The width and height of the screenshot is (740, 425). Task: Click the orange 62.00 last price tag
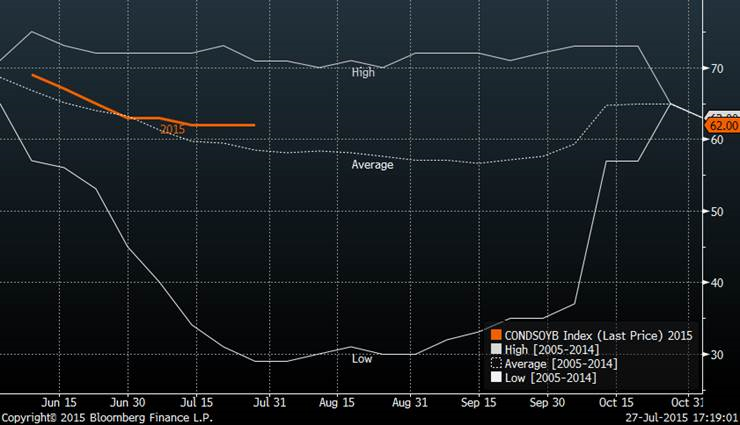[722, 126]
